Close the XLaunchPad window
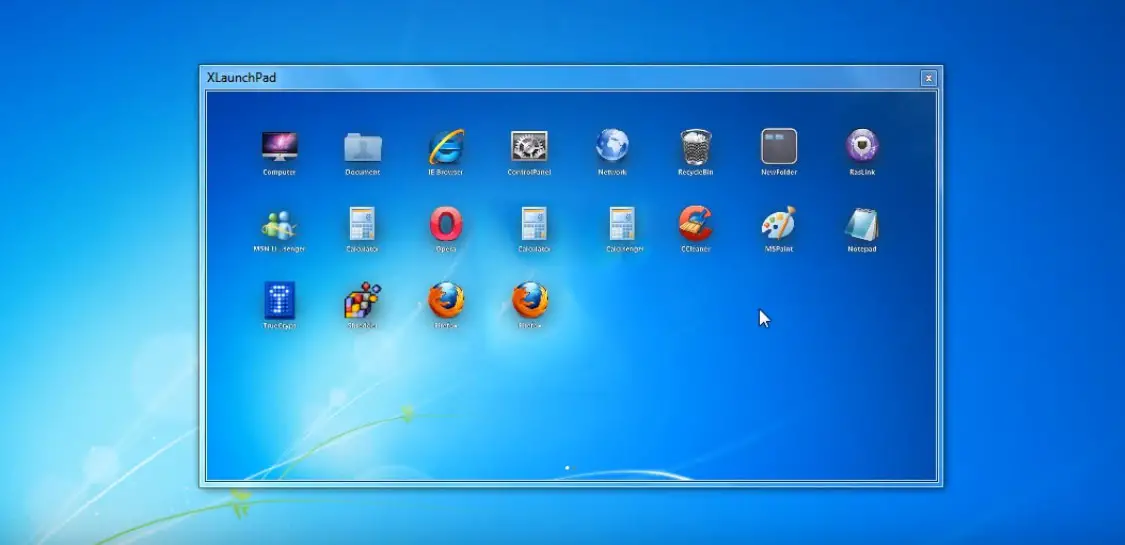Screen dimensions: 1125x545 [928, 78]
